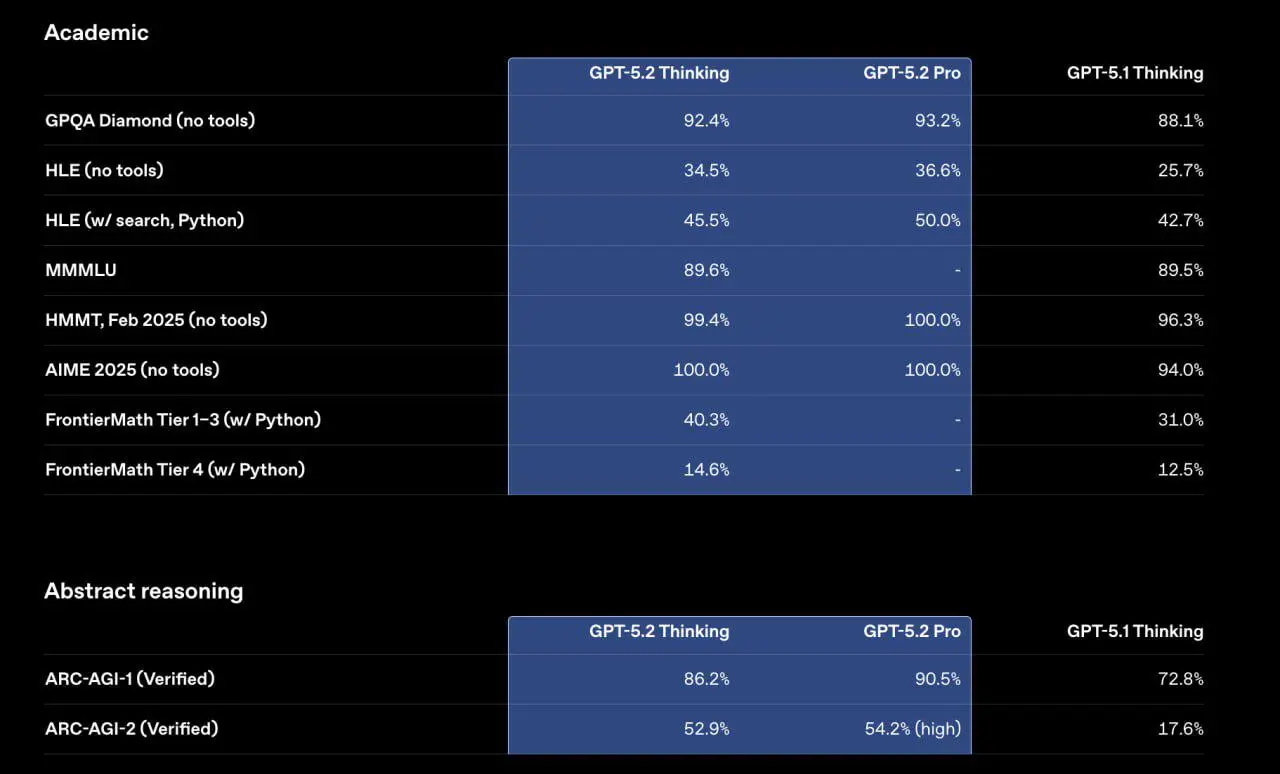Click the MMMLU row label
This screenshot has height=774, width=1280.
pyautogui.click(x=81, y=271)
